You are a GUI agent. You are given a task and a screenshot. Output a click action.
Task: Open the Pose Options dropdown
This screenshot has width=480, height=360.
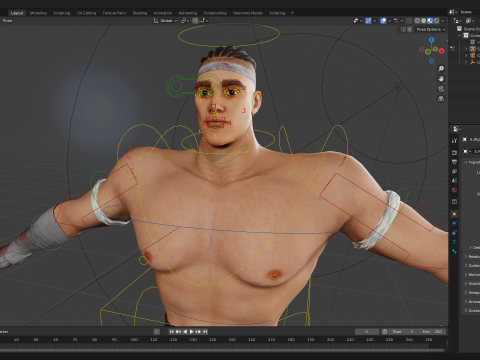click(430, 29)
